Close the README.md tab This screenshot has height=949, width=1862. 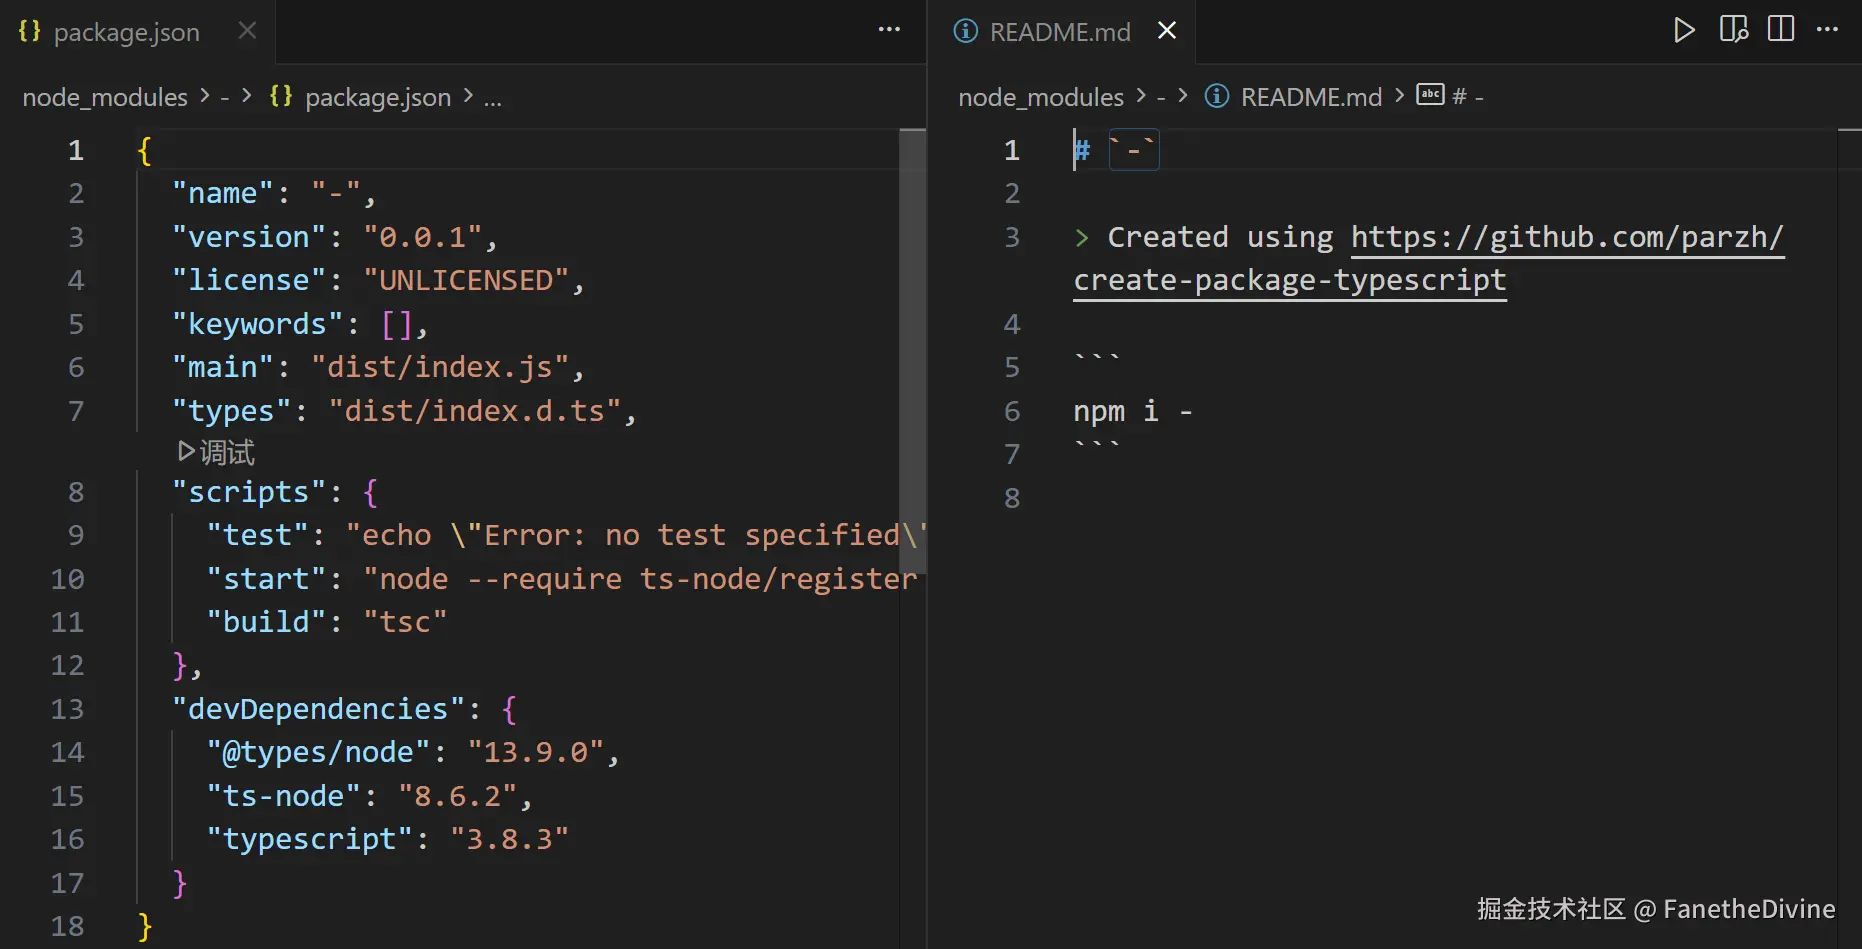(1166, 31)
